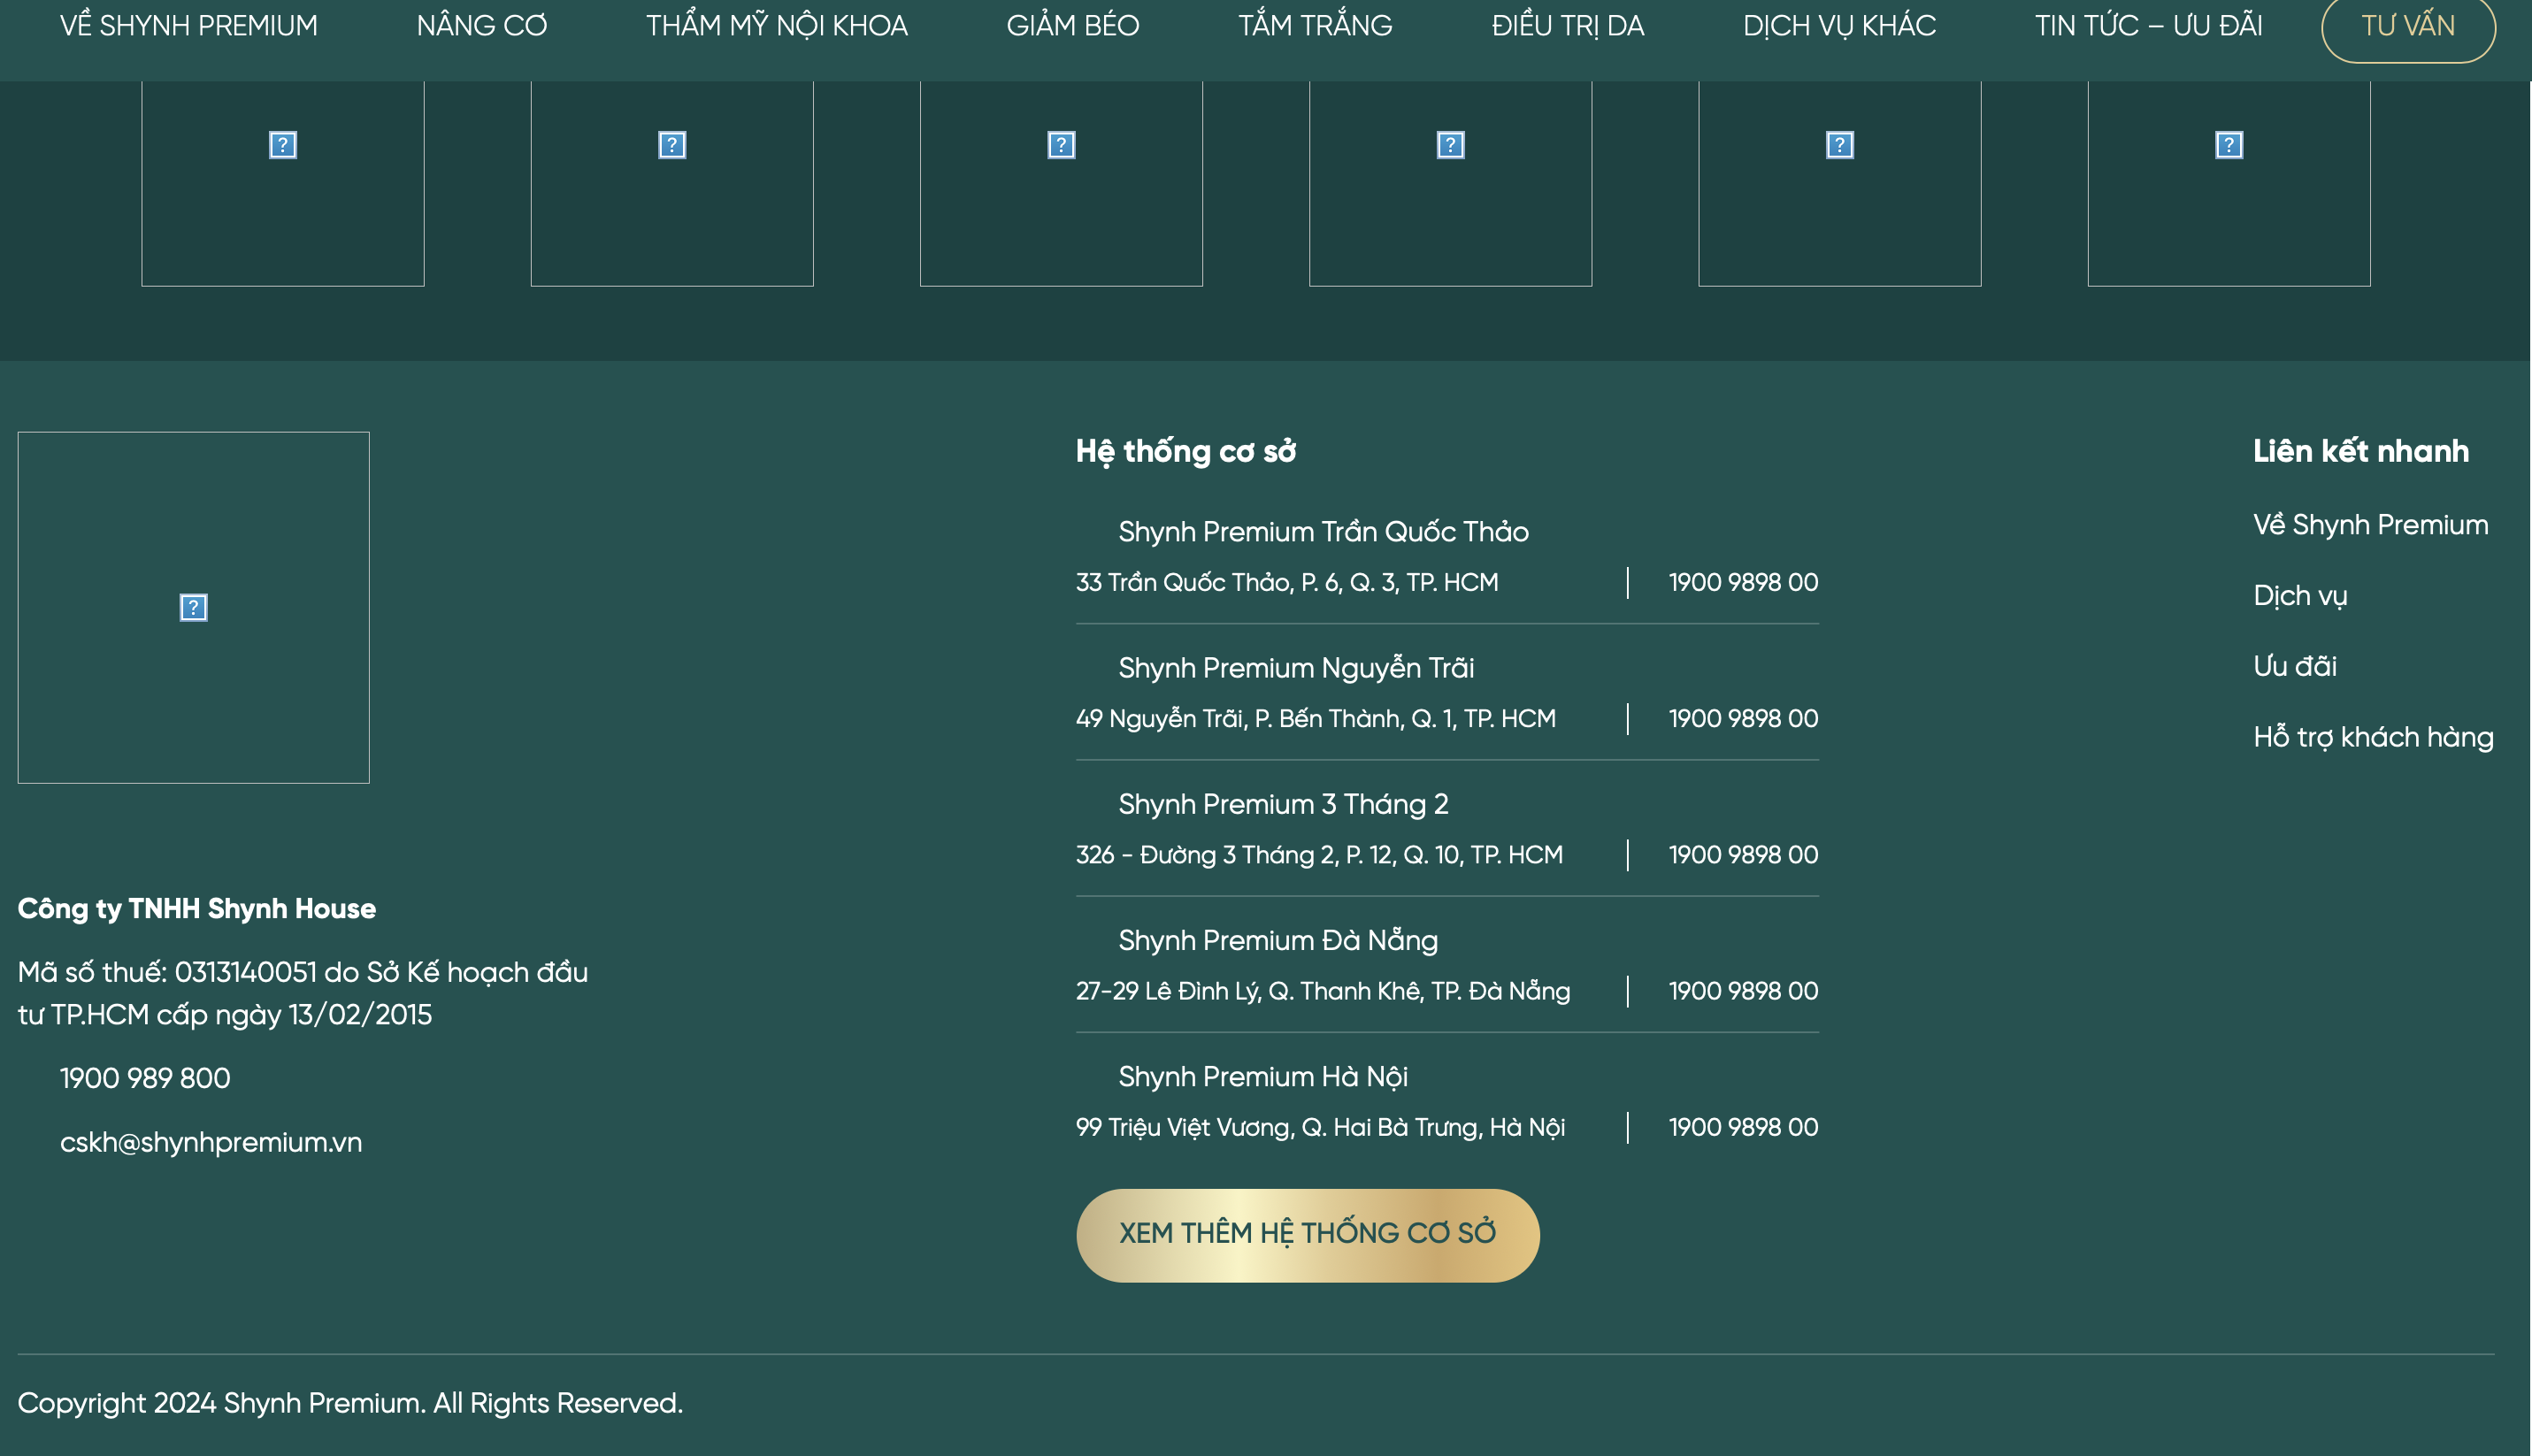Click the broken footer logo image
The image size is (2532, 1456).
pyautogui.click(x=193, y=607)
